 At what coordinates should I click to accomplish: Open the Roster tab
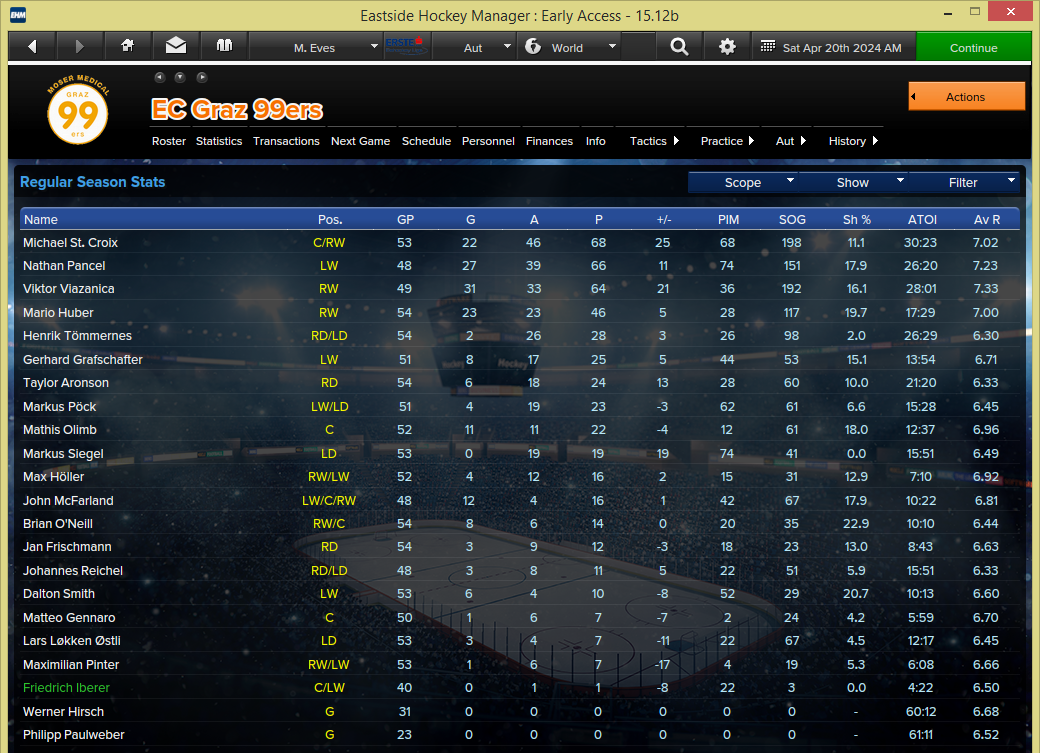(x=168, y=141)
